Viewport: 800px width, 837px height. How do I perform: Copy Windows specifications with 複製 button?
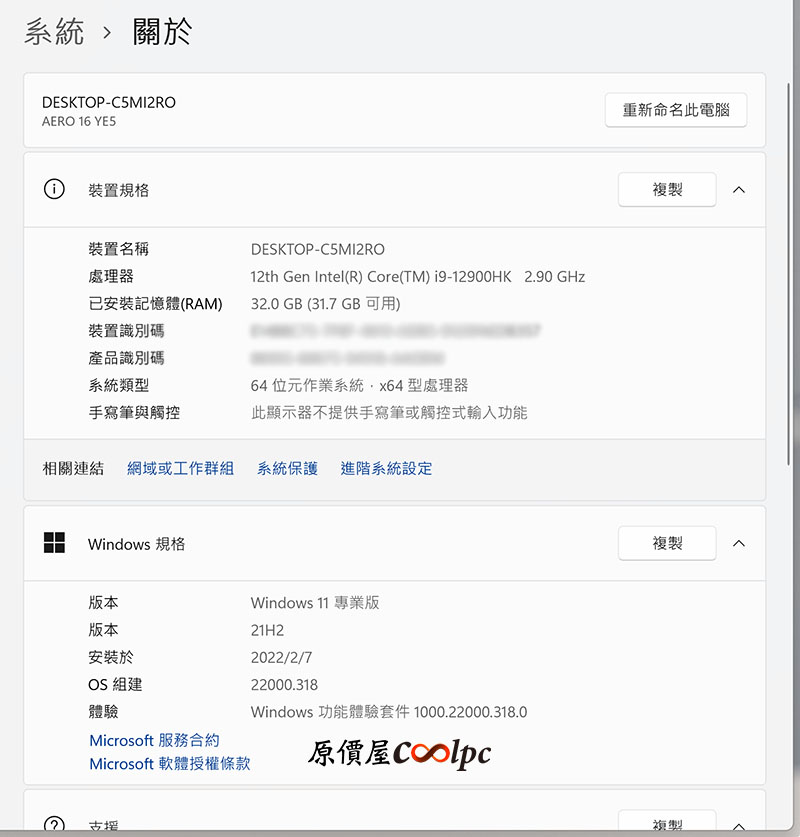(667, 543)
